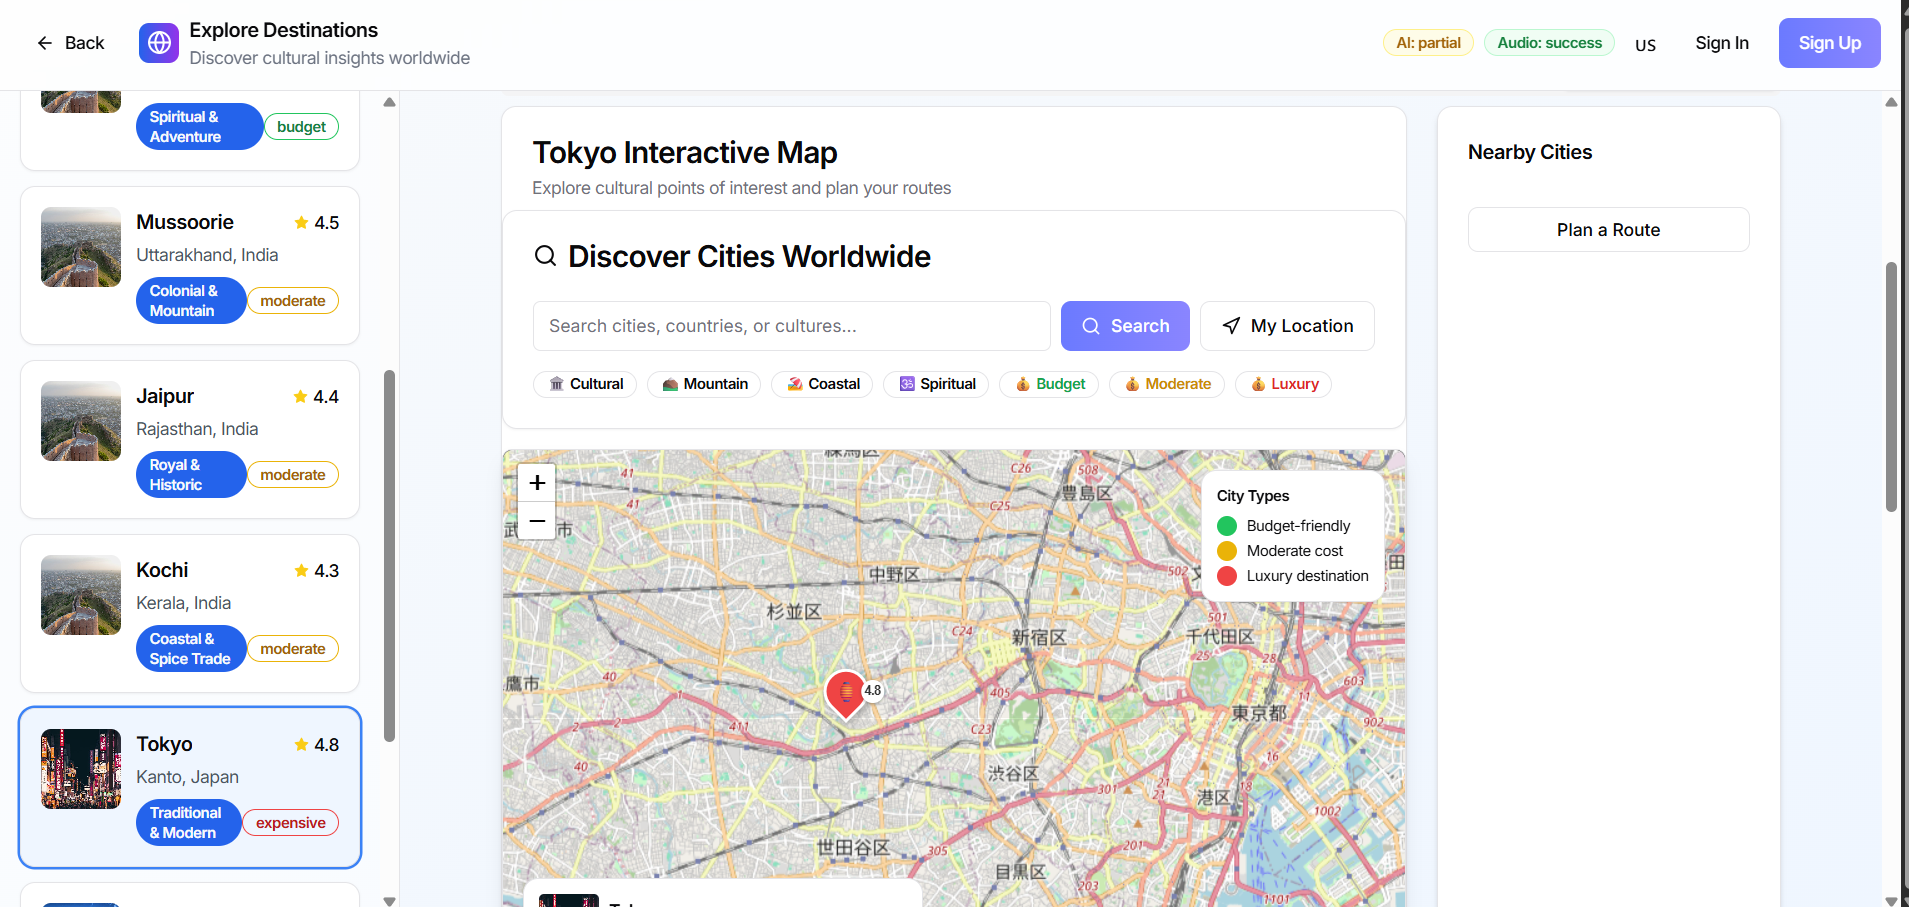Click the main page scrollbar thumb
This screenshot has height=907, width=1909.
coord(1891,387)
